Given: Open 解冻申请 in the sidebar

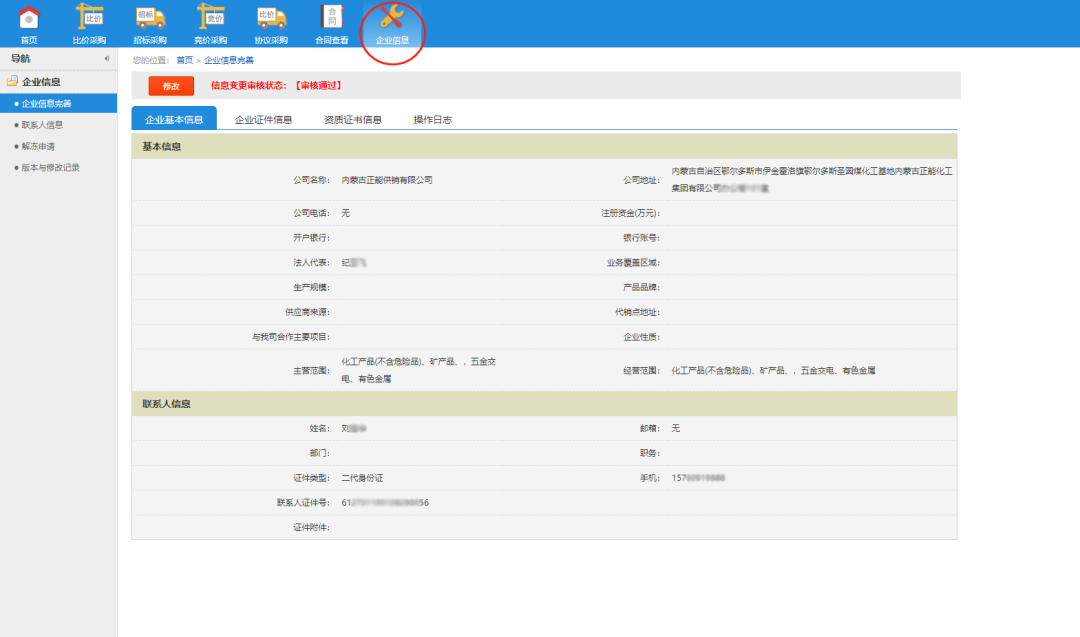Looking at the screenshot, I should tap(38, 146).
